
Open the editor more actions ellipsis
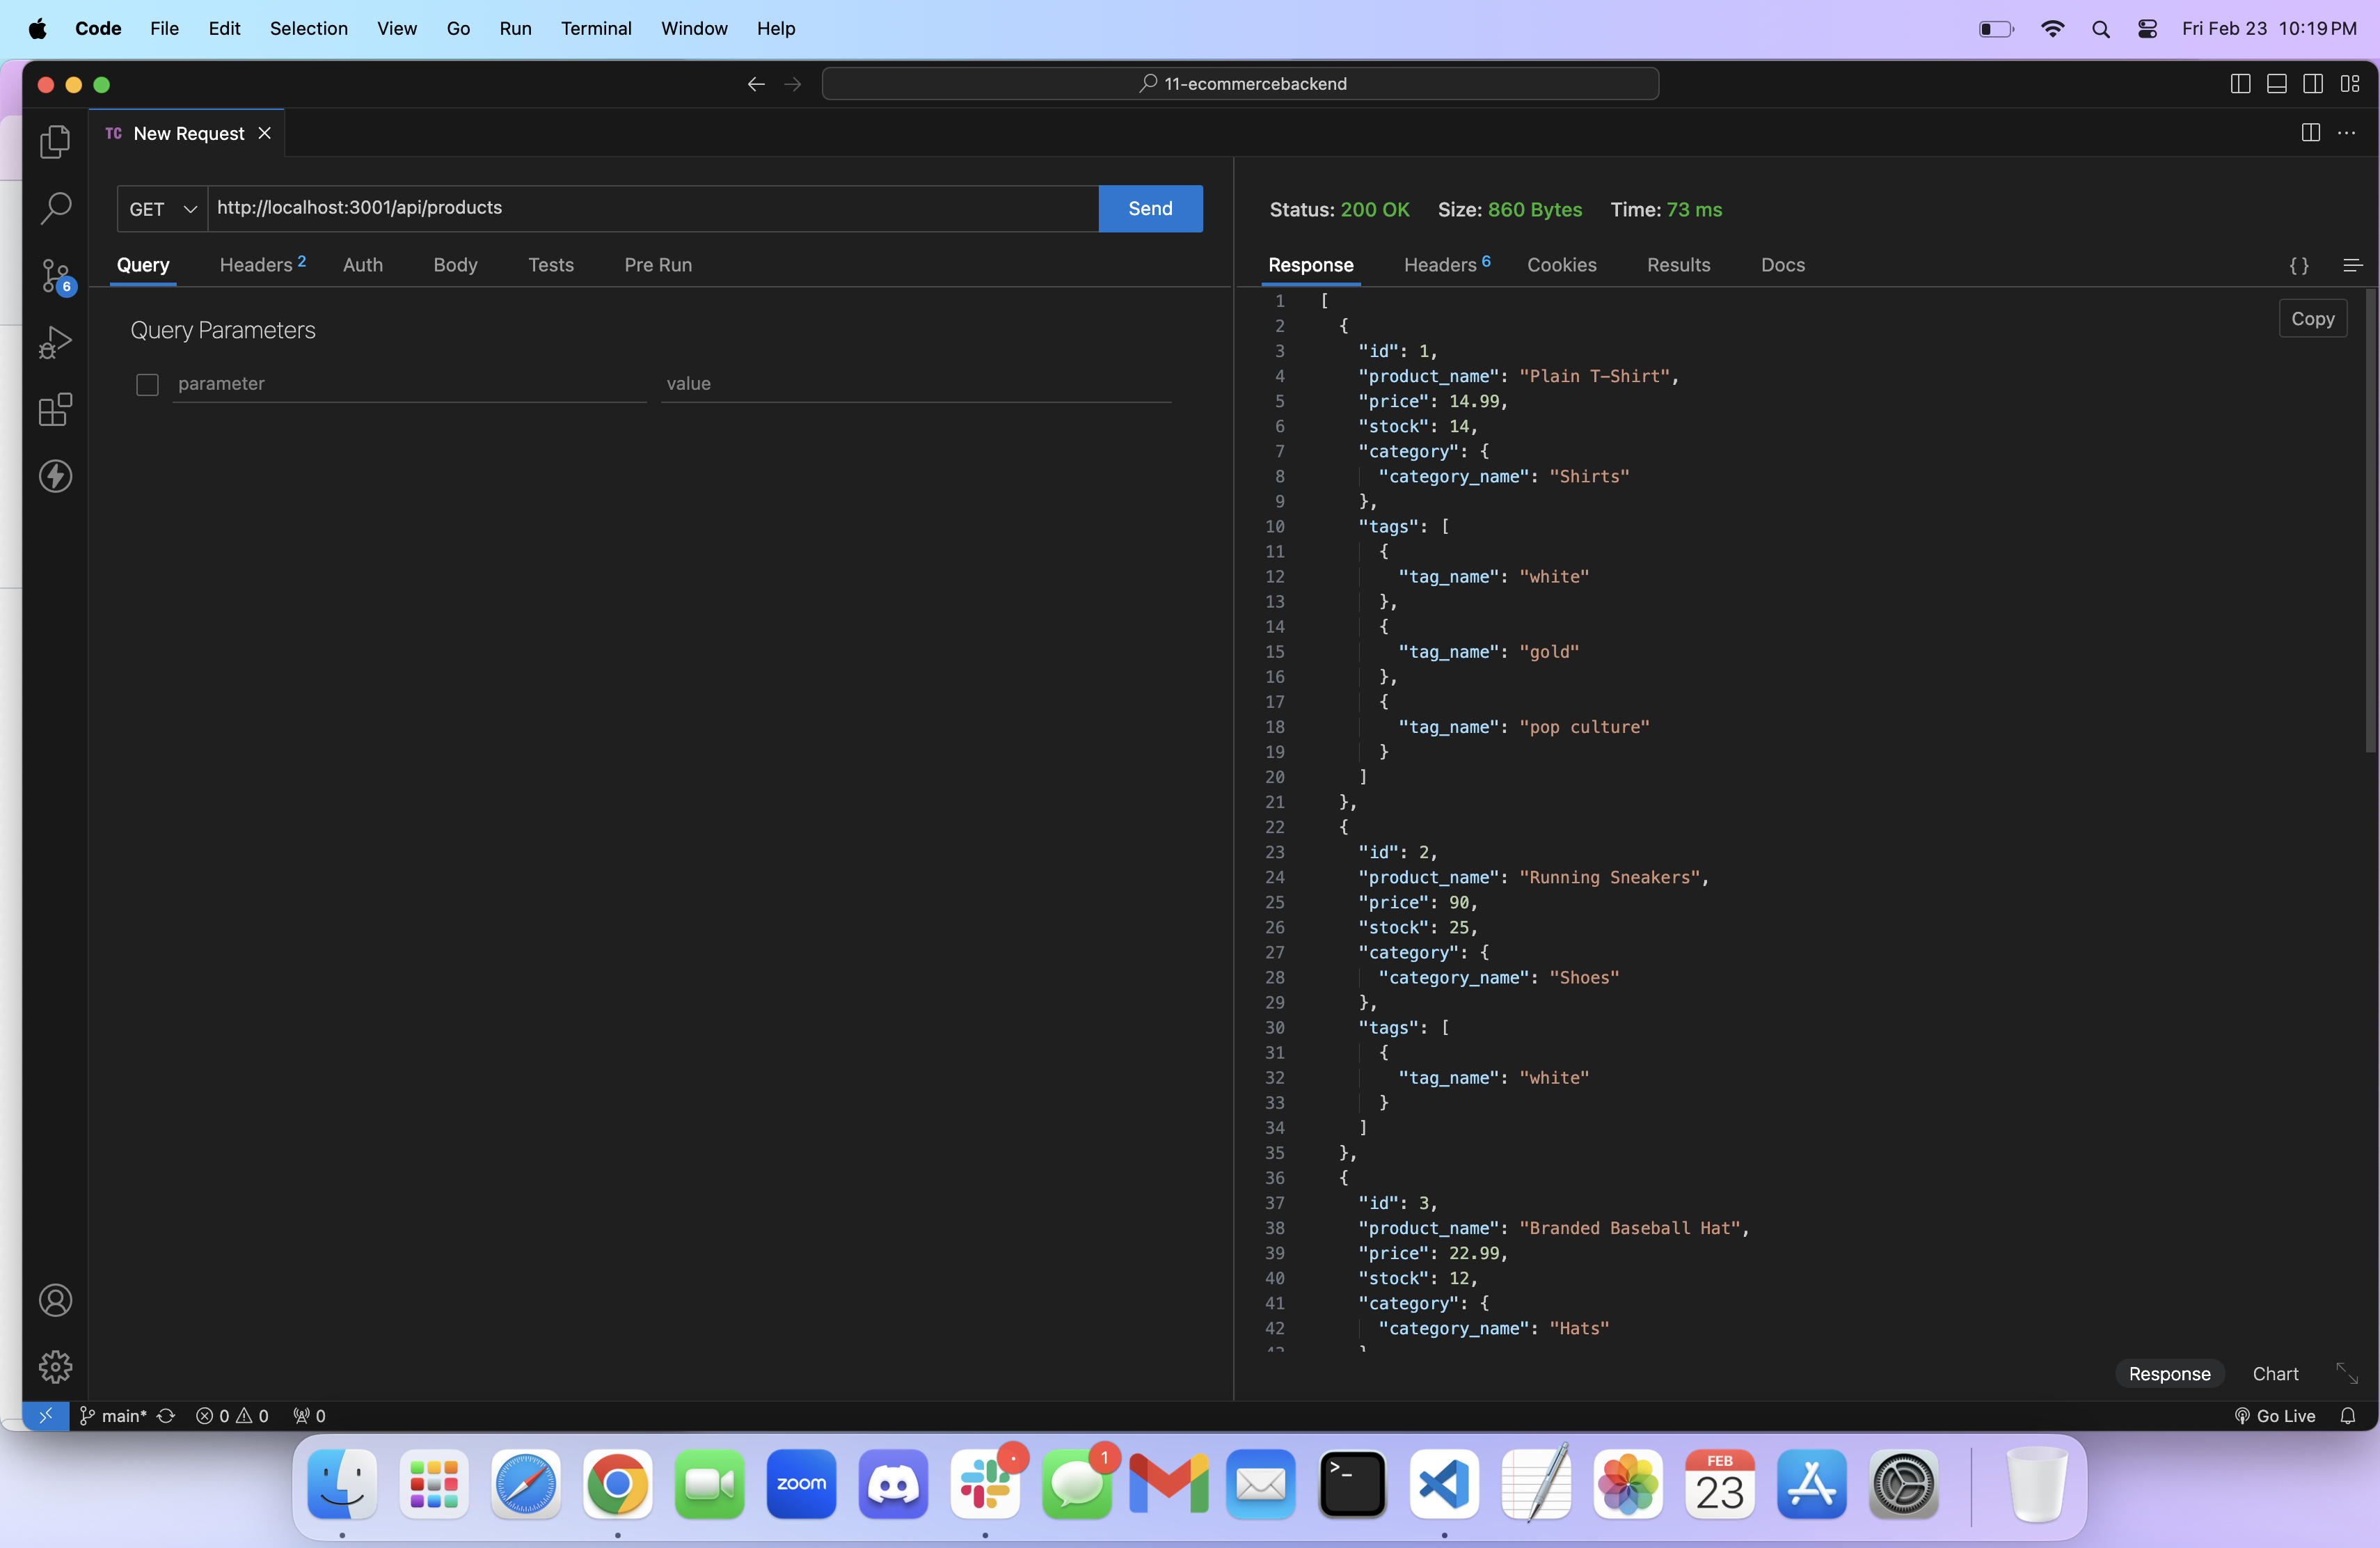[x=2346, y=133]
